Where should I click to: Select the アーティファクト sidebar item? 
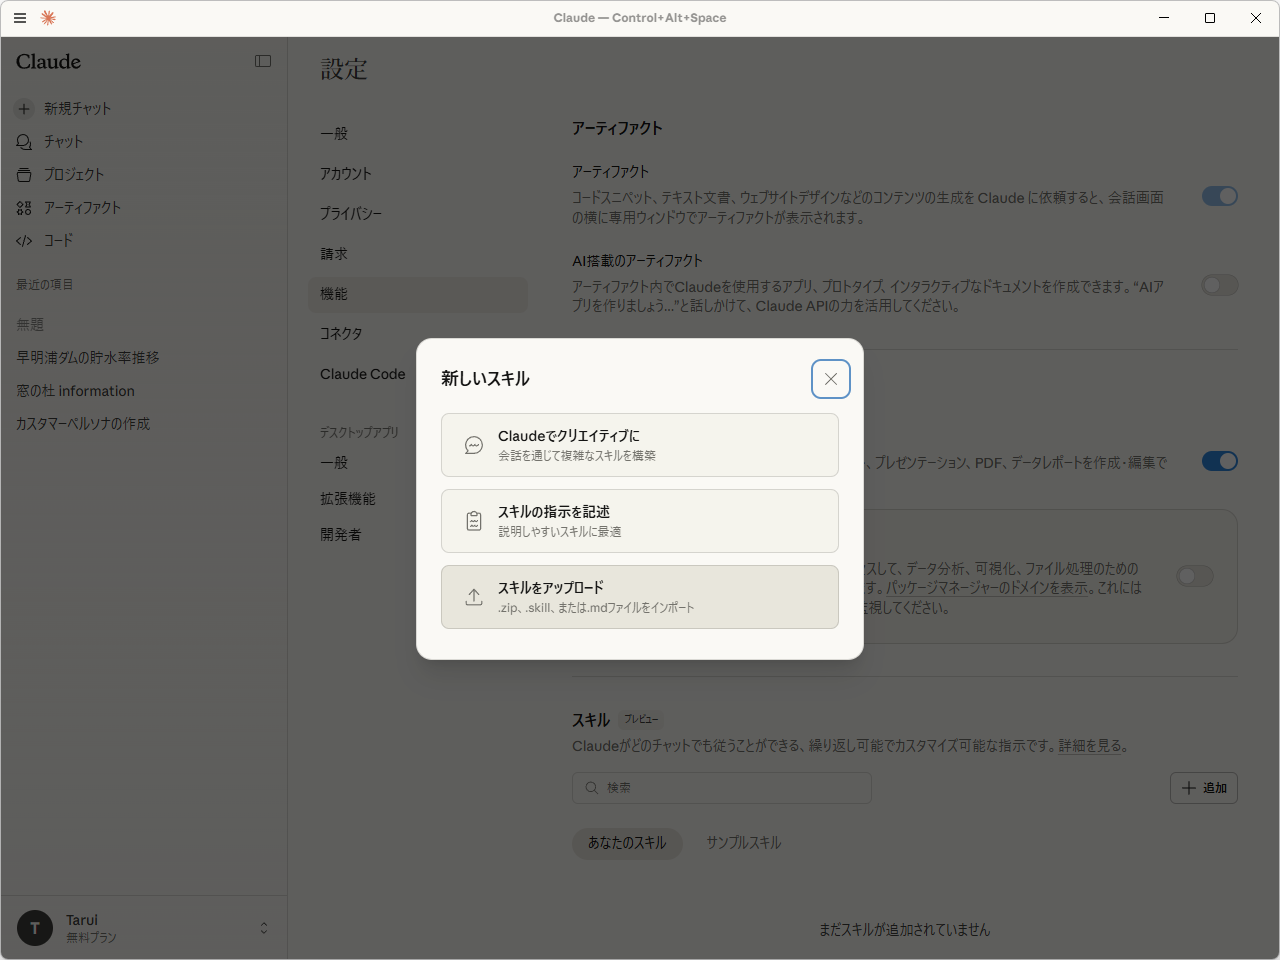tap(83, 207)
